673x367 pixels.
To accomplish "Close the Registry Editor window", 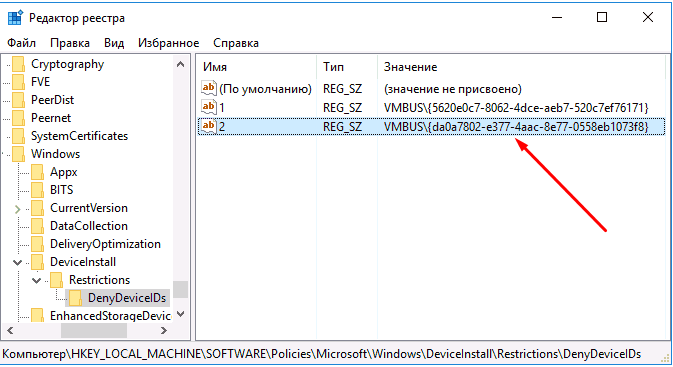I will pos(648,18).
